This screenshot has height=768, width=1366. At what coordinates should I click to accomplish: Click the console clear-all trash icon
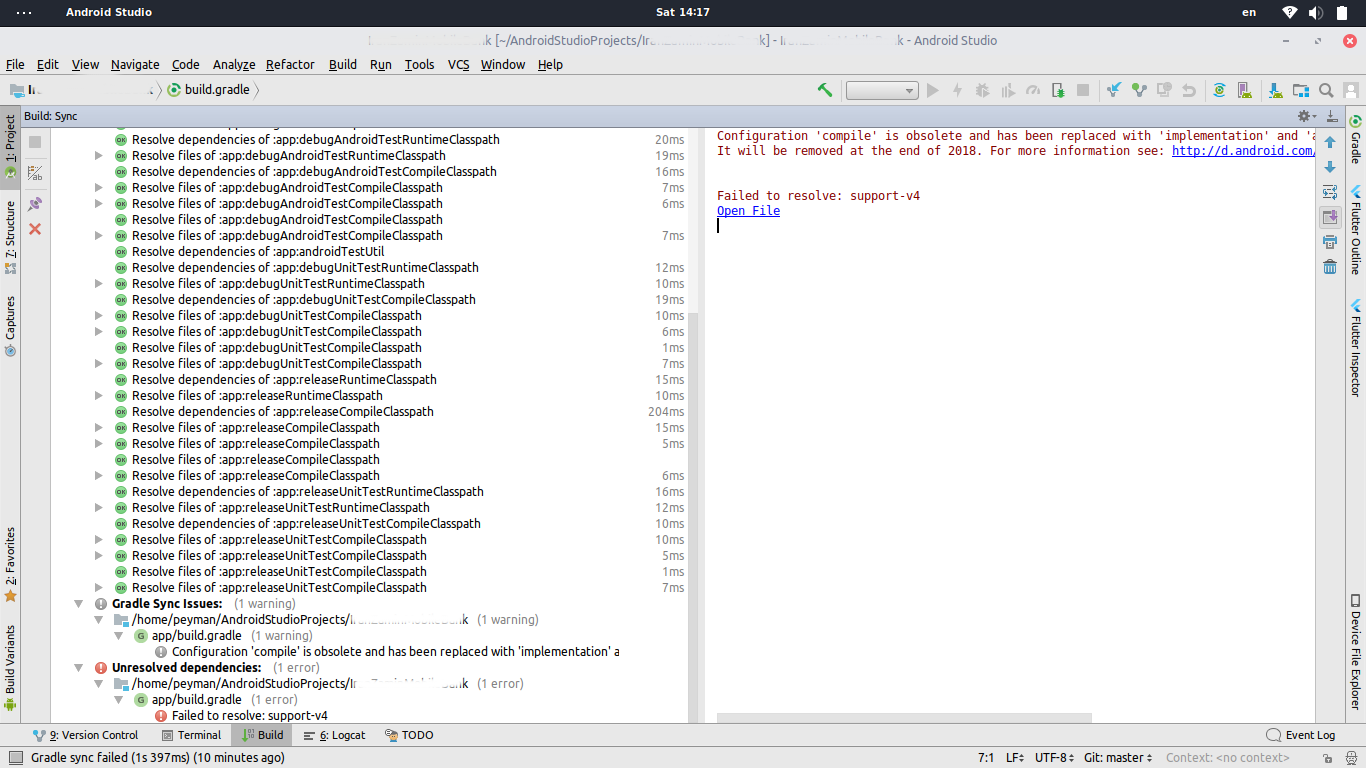click(x=1330, y=267)
